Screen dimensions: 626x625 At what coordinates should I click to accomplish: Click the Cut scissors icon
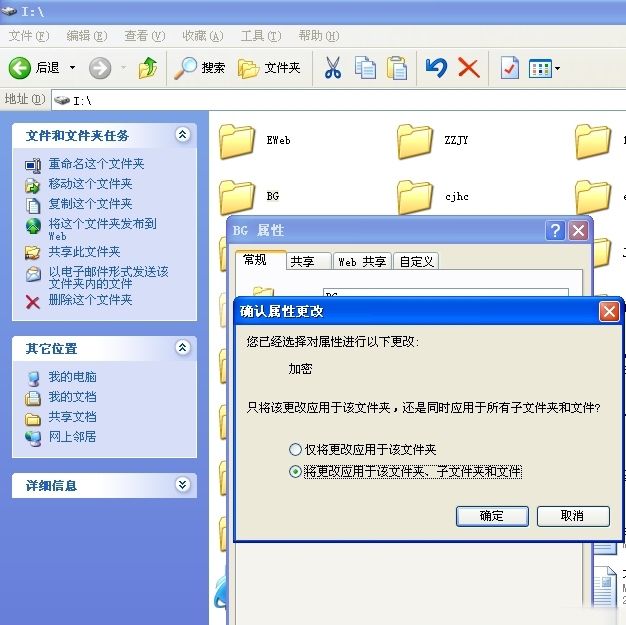click(x=333, y=68)
